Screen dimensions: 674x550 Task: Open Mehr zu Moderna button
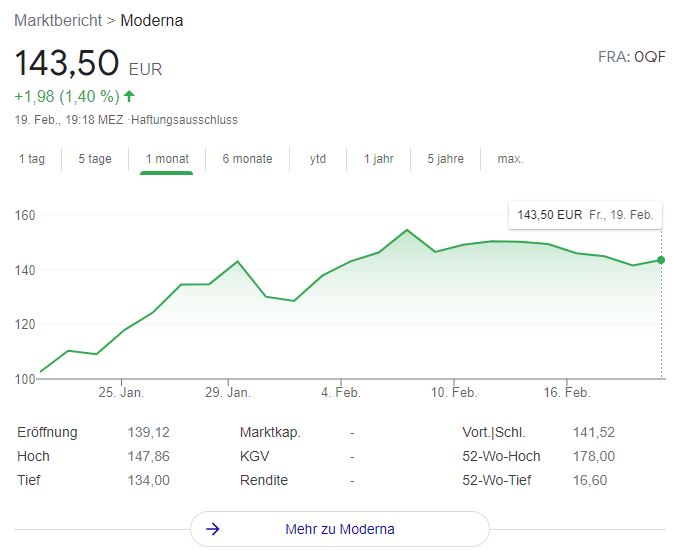click(x=340, y=529)
